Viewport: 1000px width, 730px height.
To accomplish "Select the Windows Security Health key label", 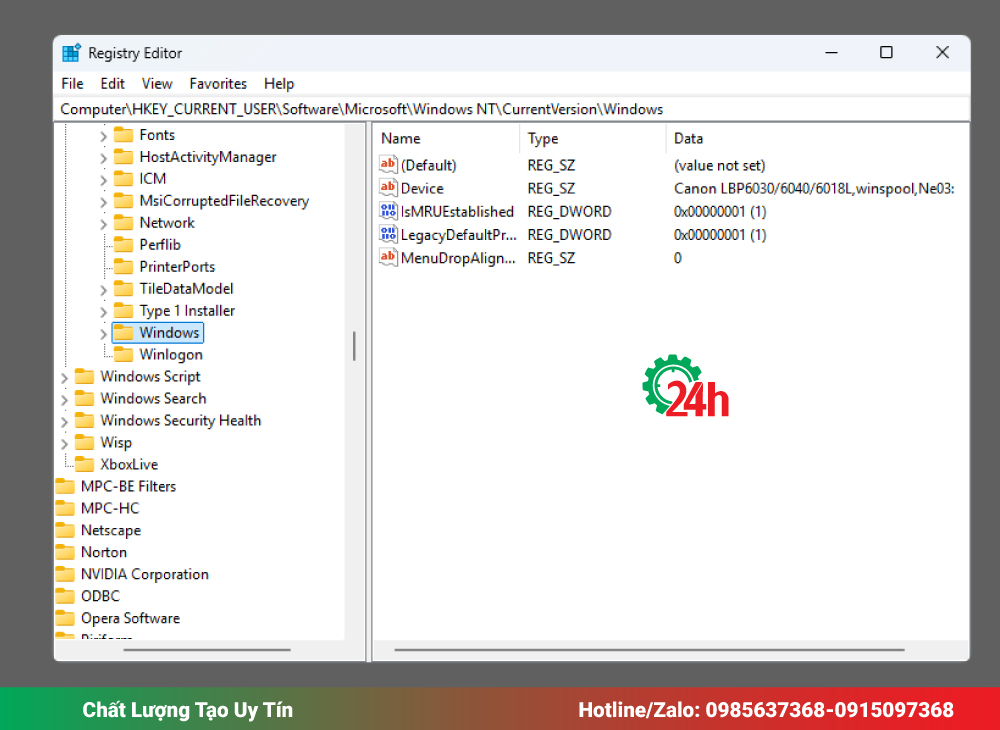I will [180, 421].
